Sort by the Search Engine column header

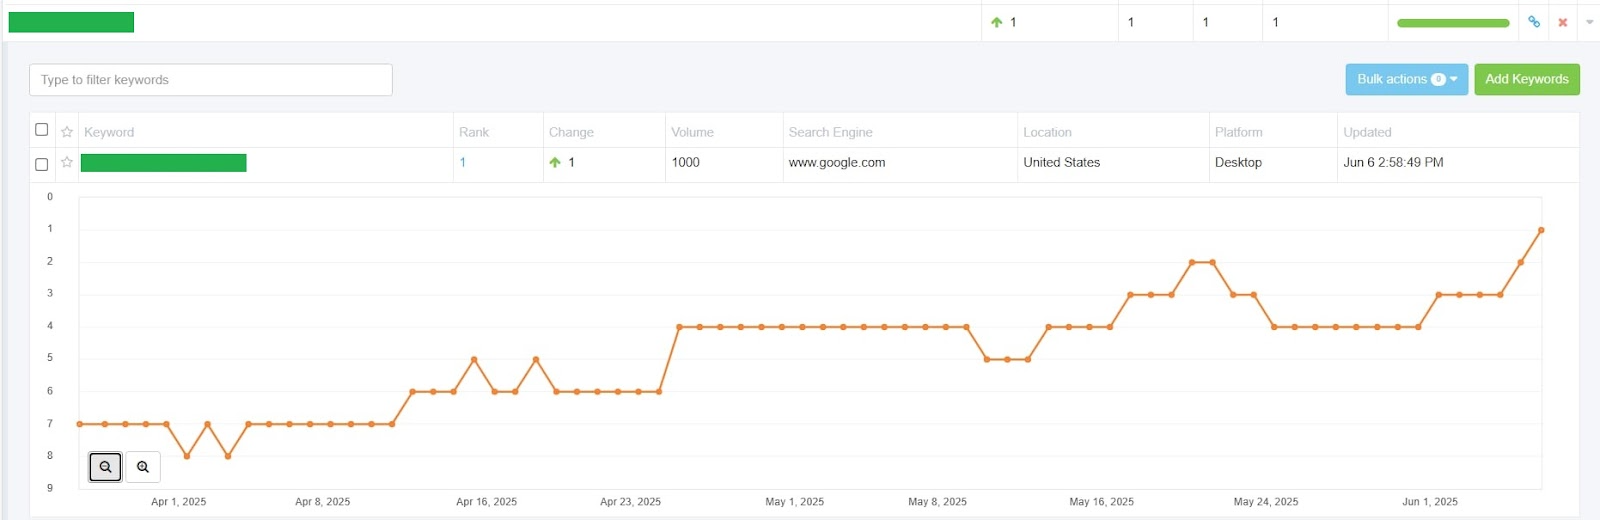tap(830, 132)
